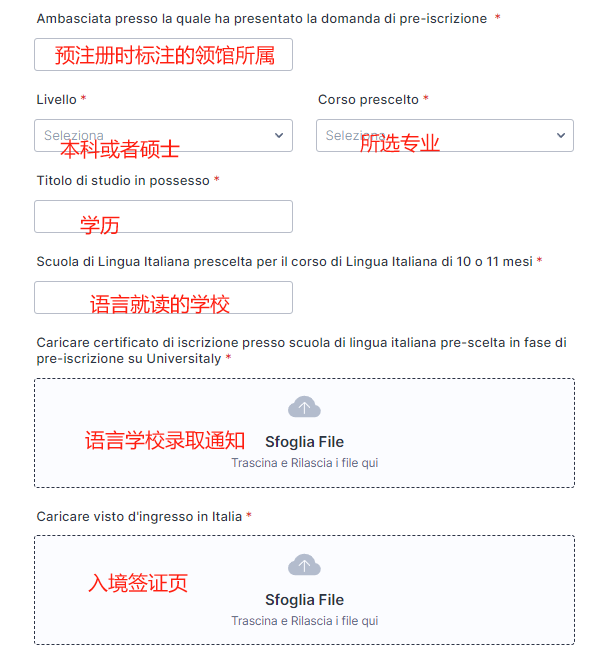Click the visa upload drop zone
This screenshot has width=611, height=665.
[304, 590]
